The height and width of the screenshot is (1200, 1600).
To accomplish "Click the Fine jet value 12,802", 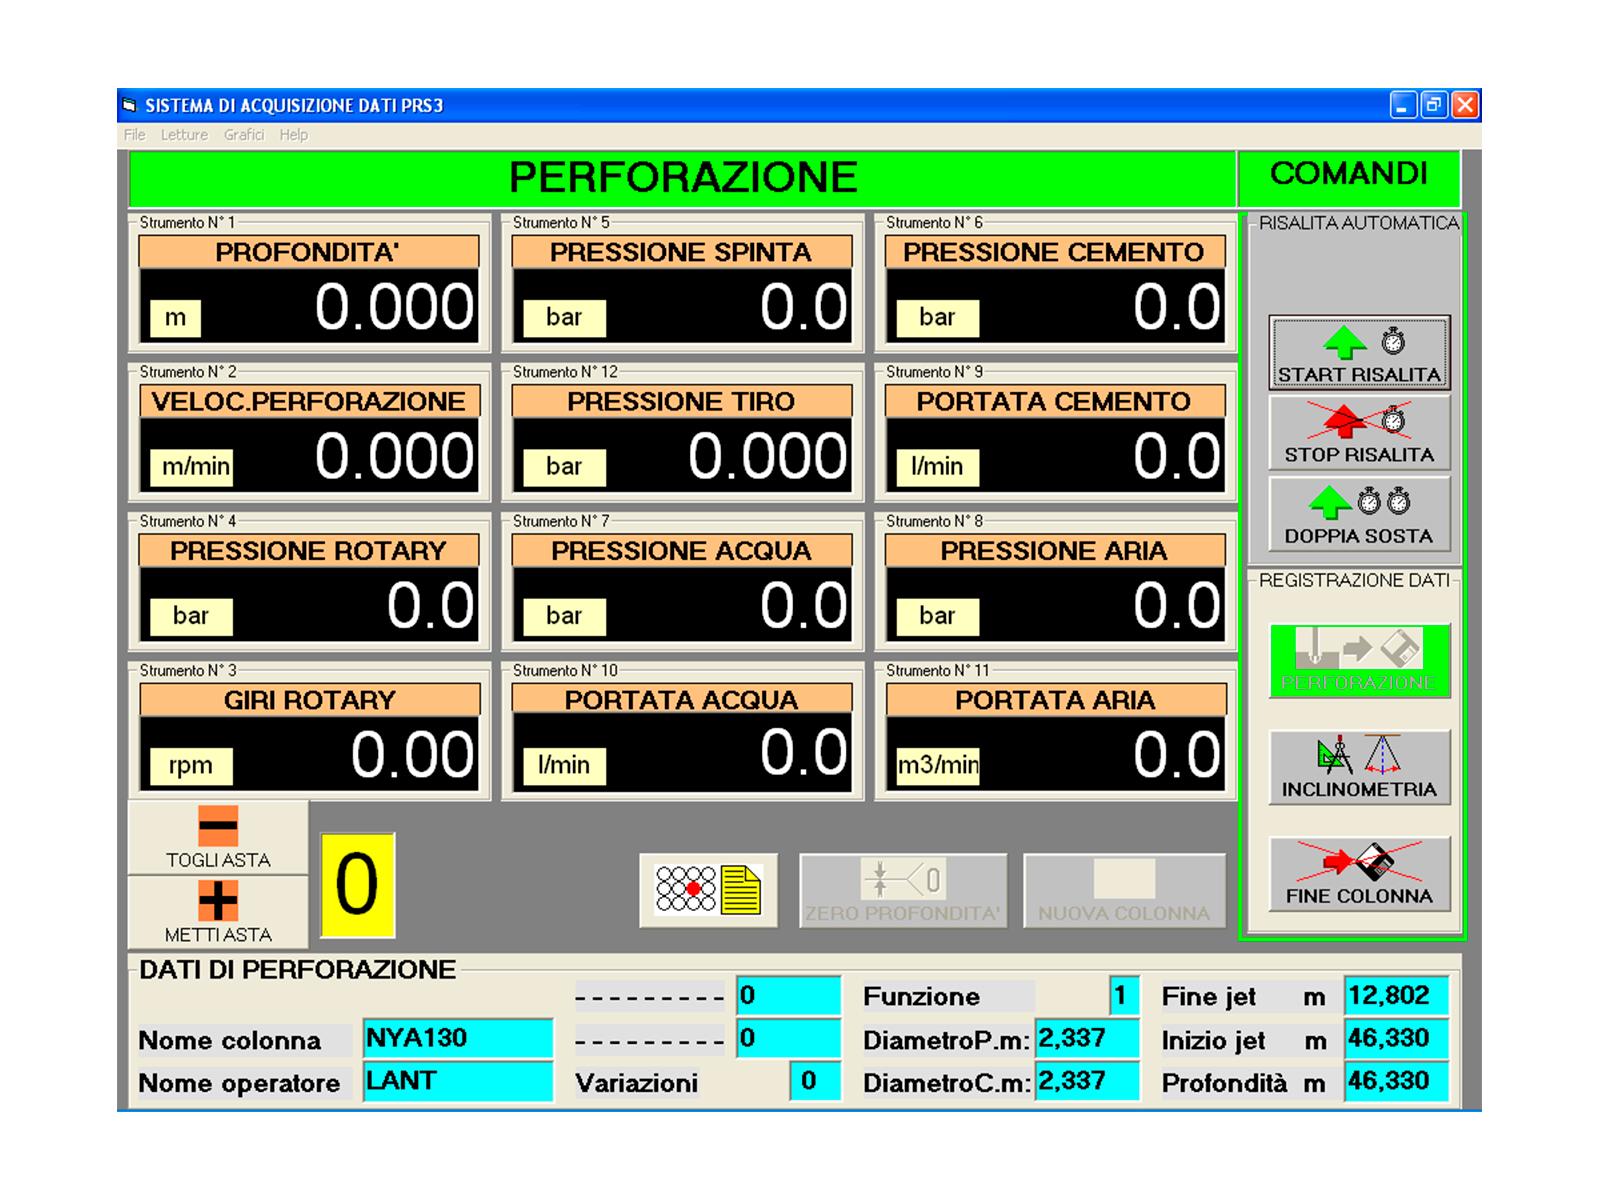I will coord(1396,996).
